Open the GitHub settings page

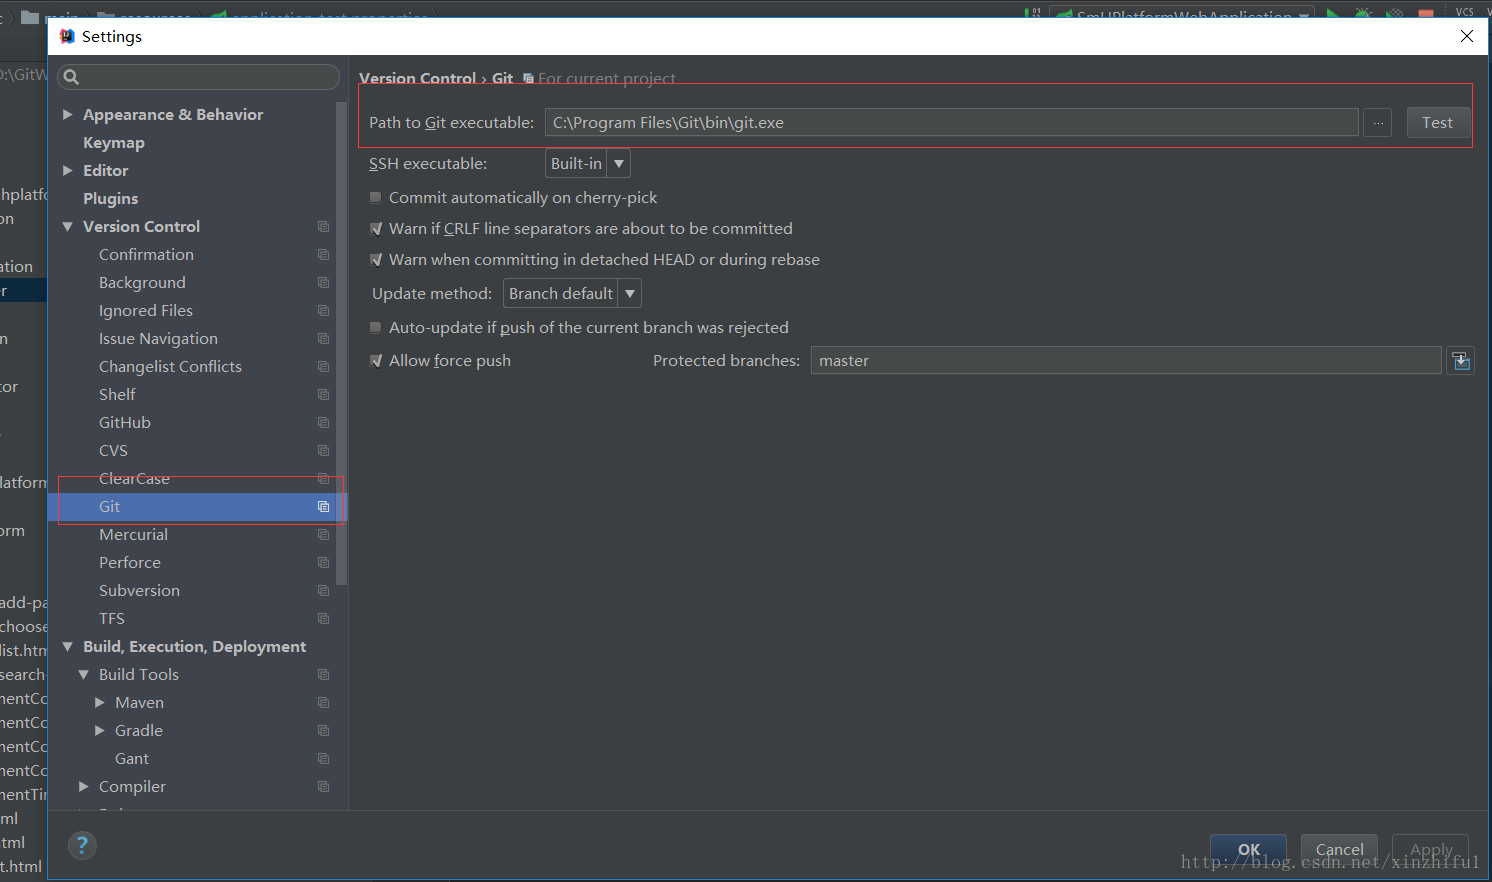[125, 423]
